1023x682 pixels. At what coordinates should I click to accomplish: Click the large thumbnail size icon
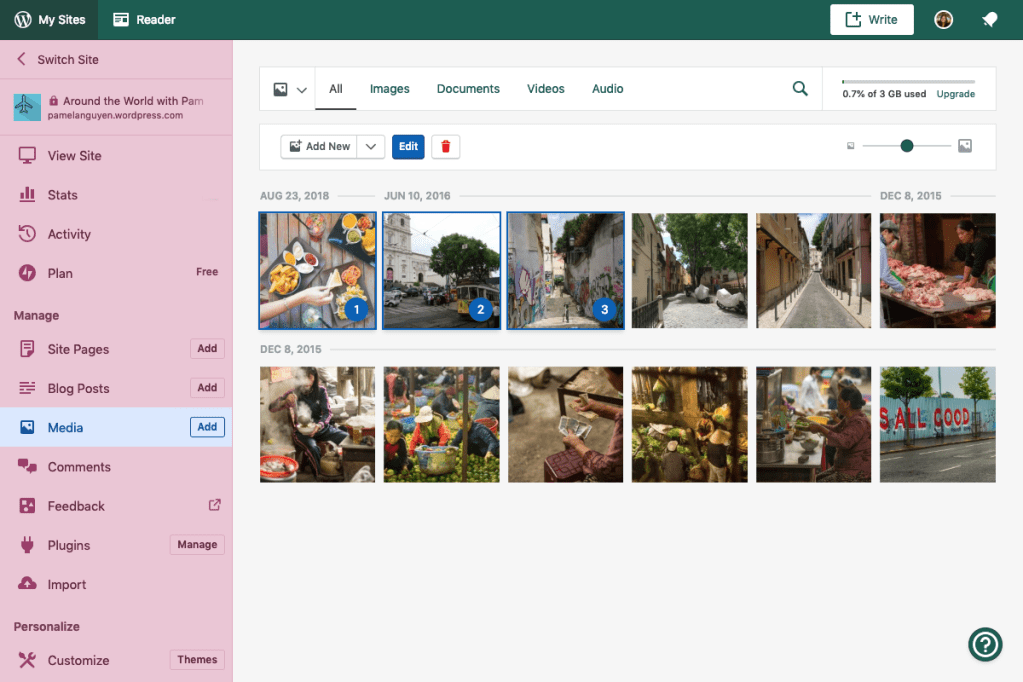[965, 146]
